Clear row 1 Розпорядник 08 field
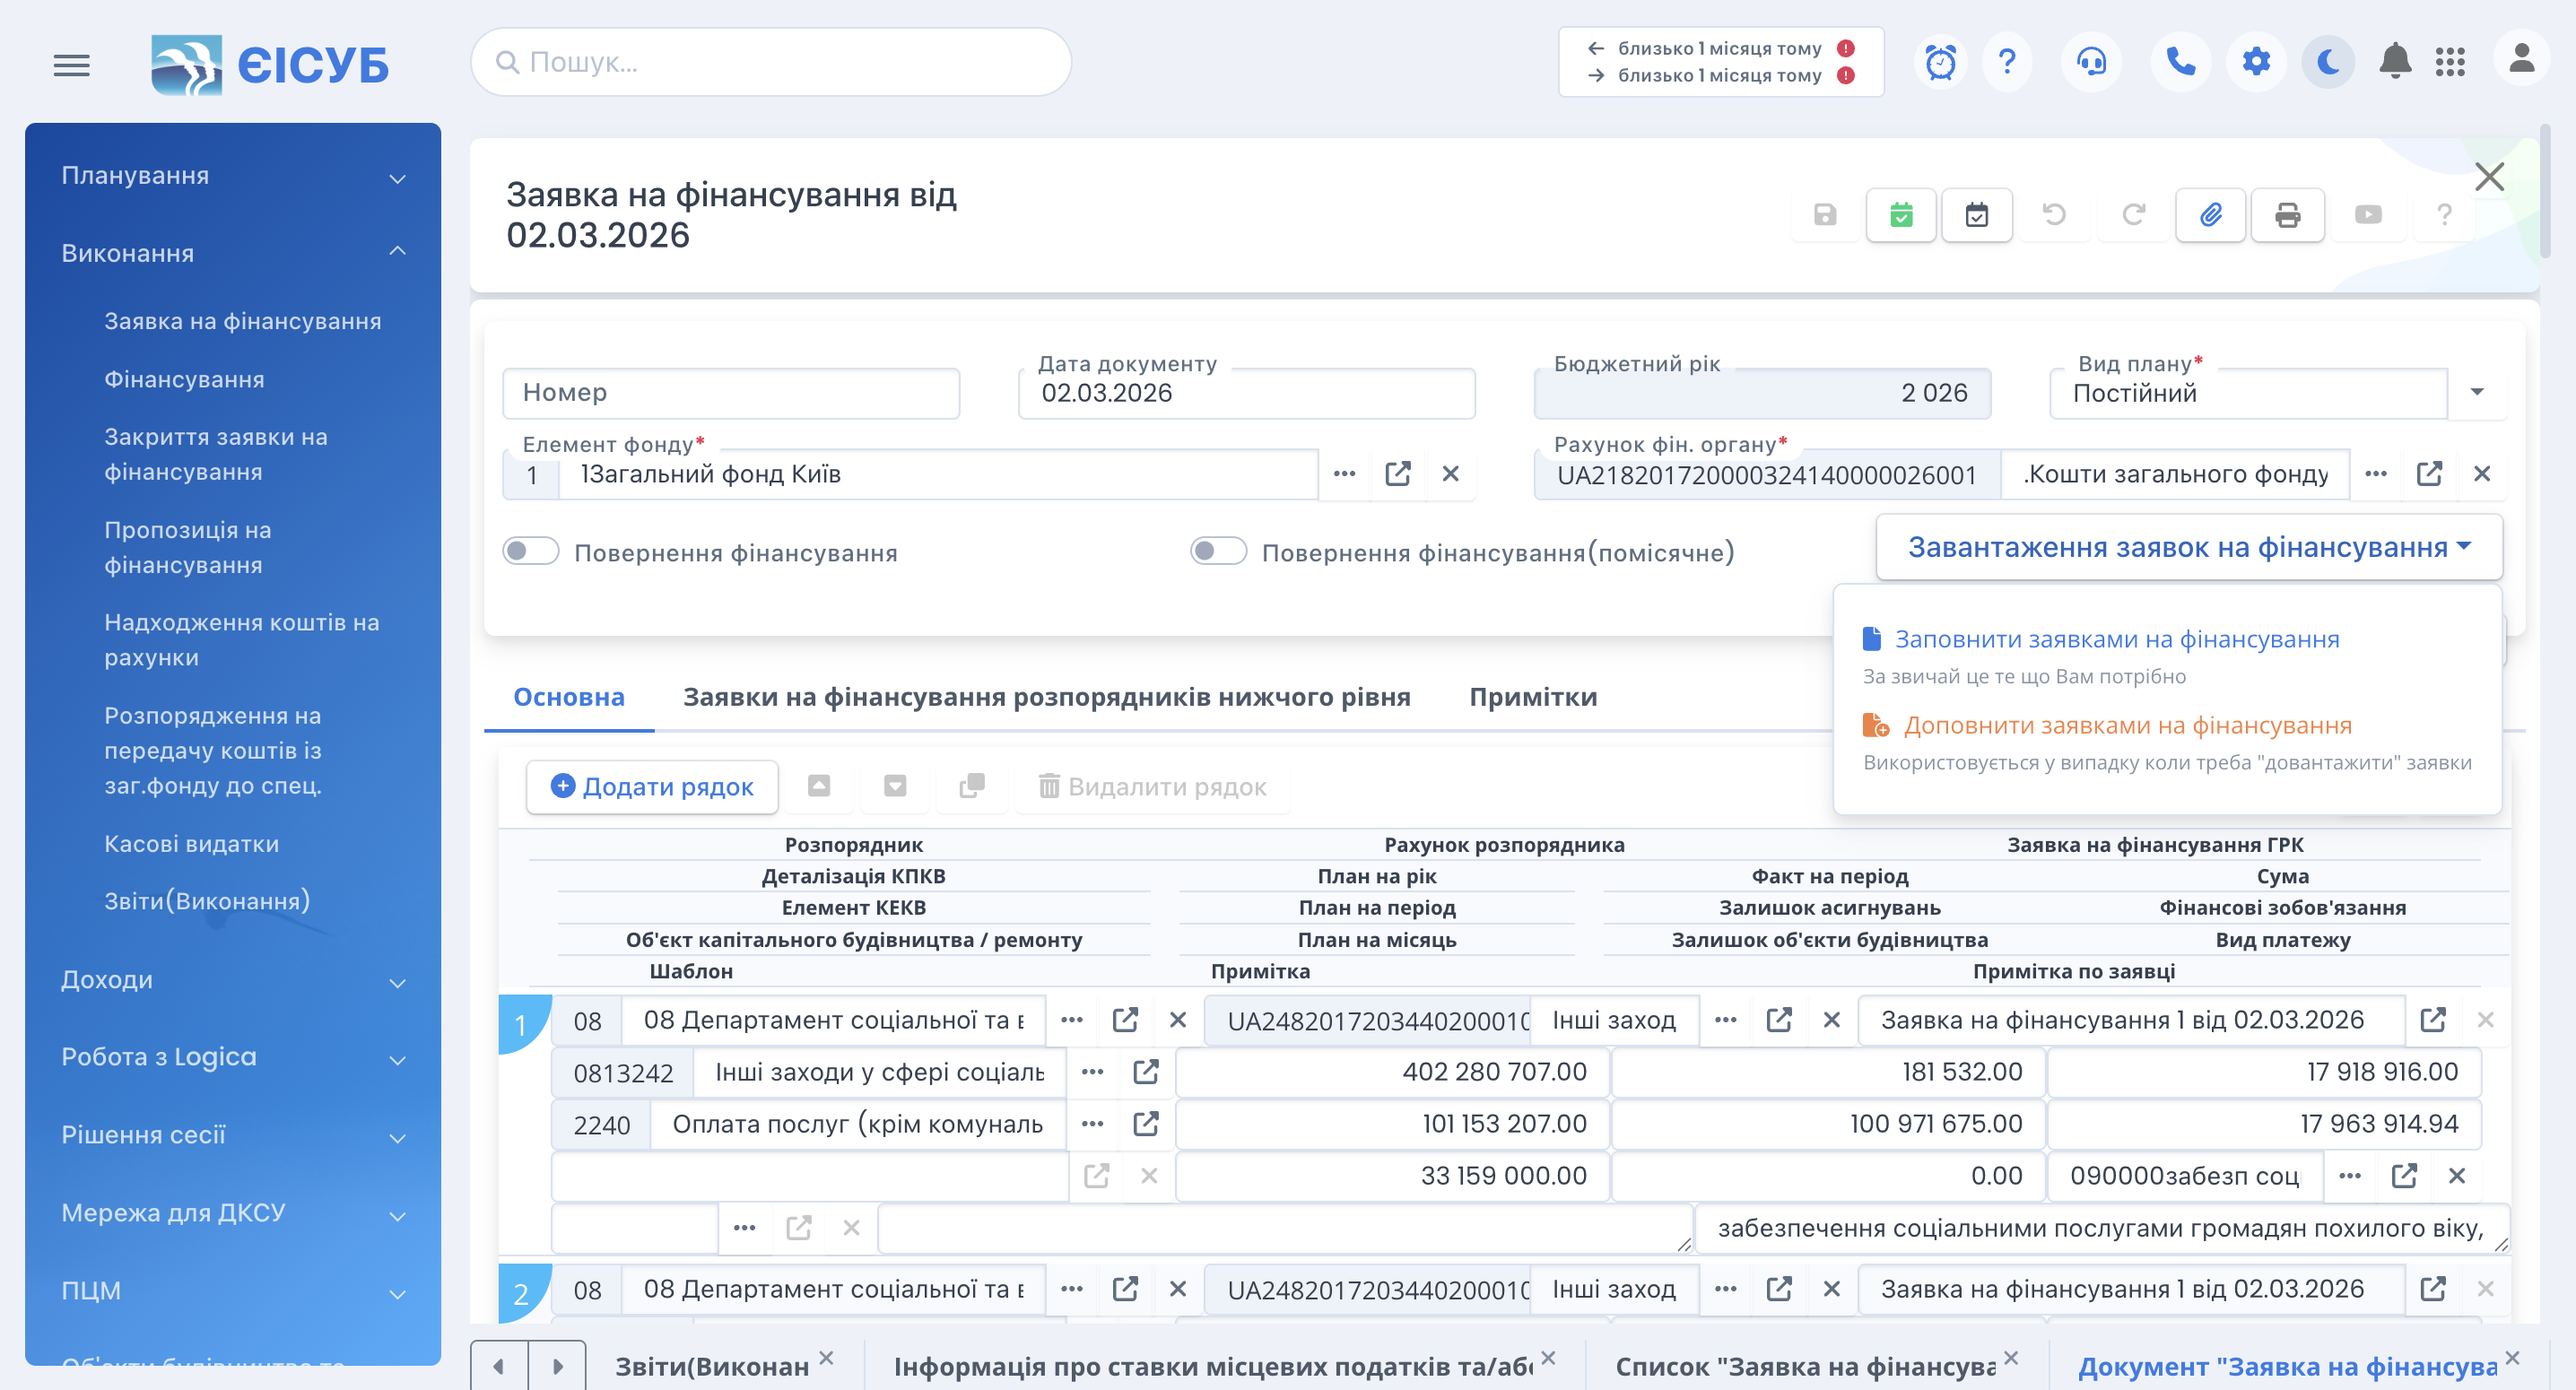The height and width of the screenshot is (1390, 2576). click(x=1178, y=1020)
